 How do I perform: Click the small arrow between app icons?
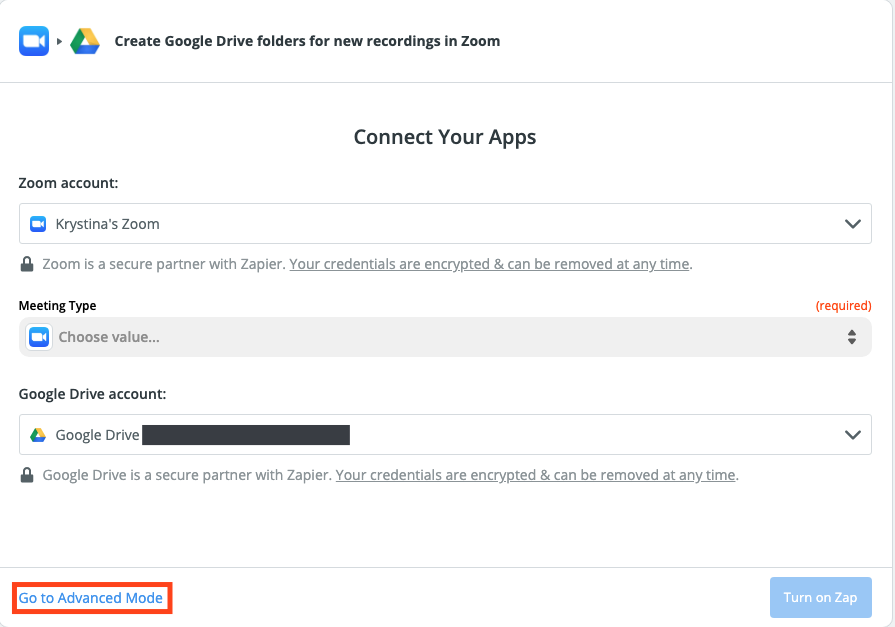pos(59,41)
